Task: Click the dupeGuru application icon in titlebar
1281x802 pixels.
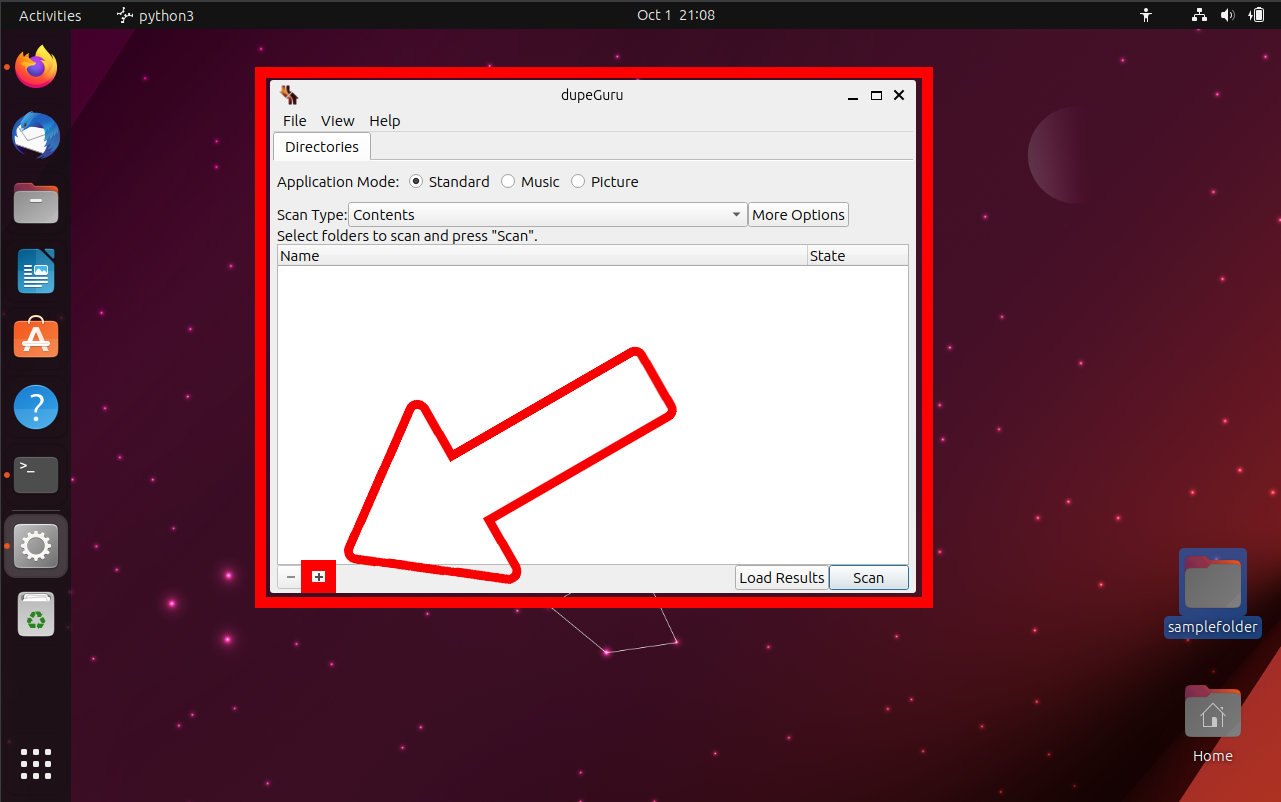Action: [289, 94]
